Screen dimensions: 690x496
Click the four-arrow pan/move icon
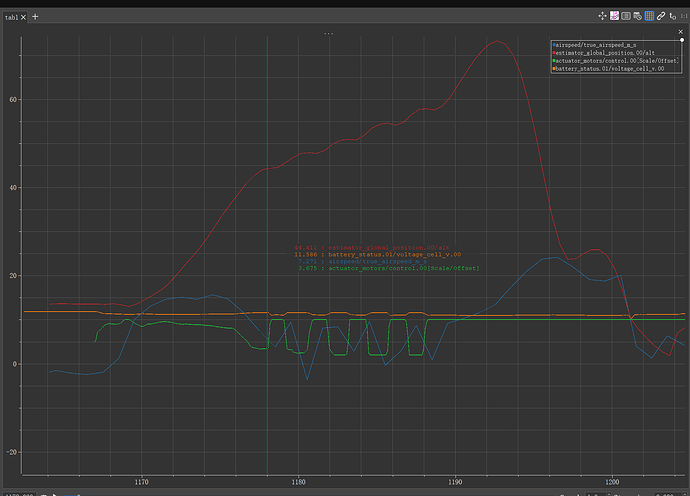pyautogui.click(x=603, y=16)
